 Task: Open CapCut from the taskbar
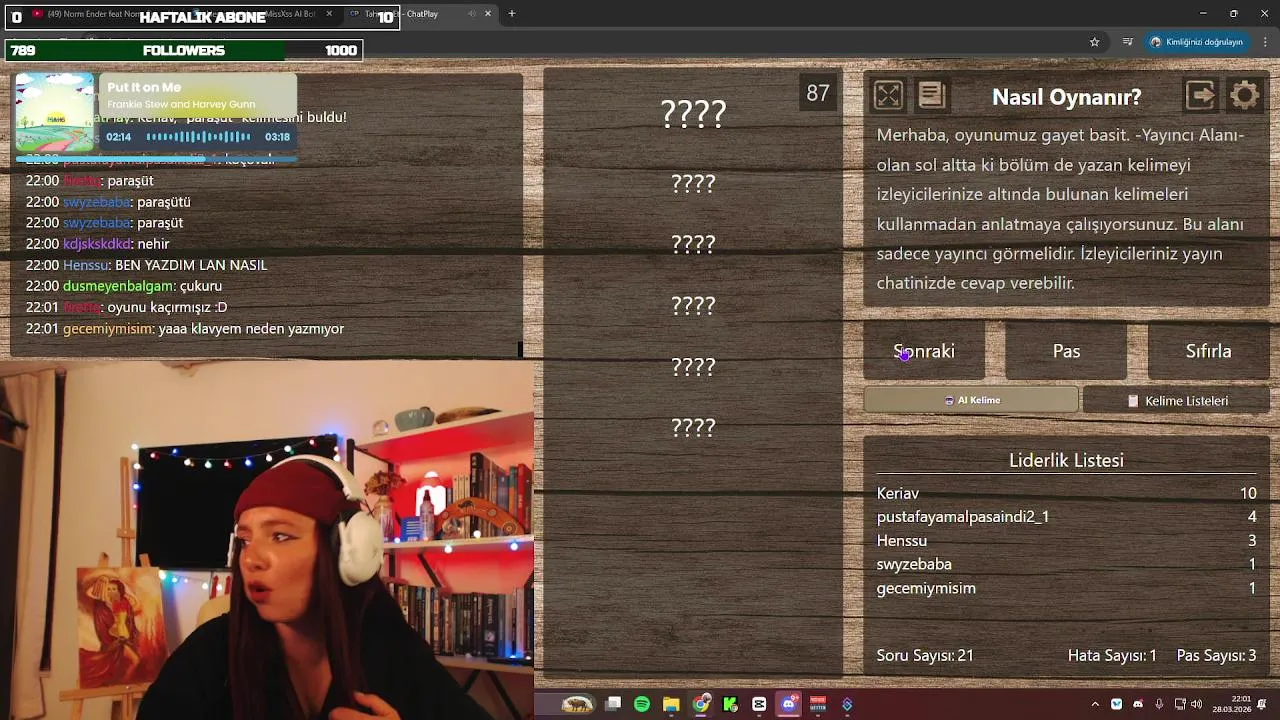759,704
